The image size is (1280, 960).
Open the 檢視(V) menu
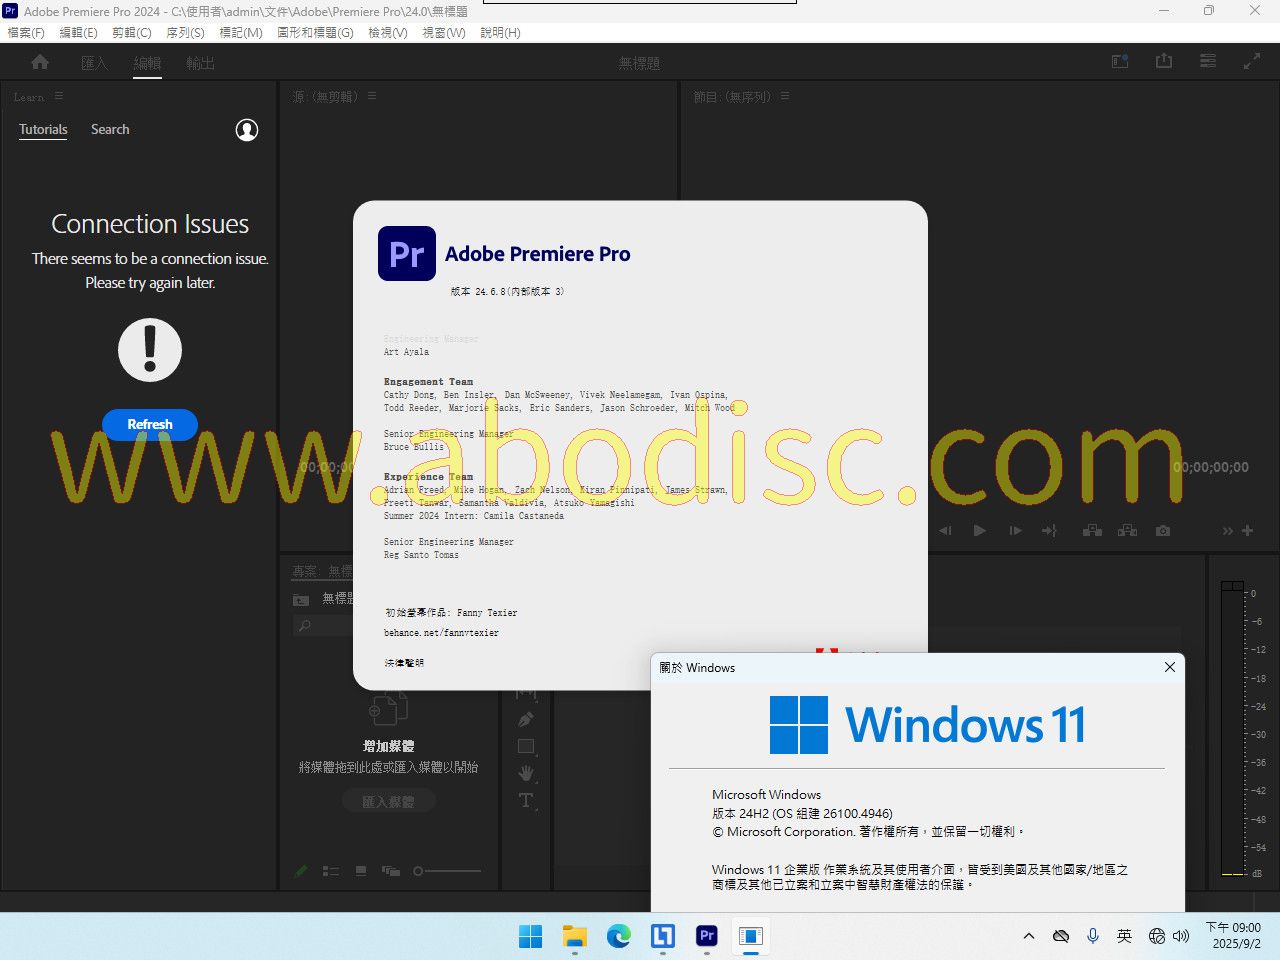tap(388, 32)
